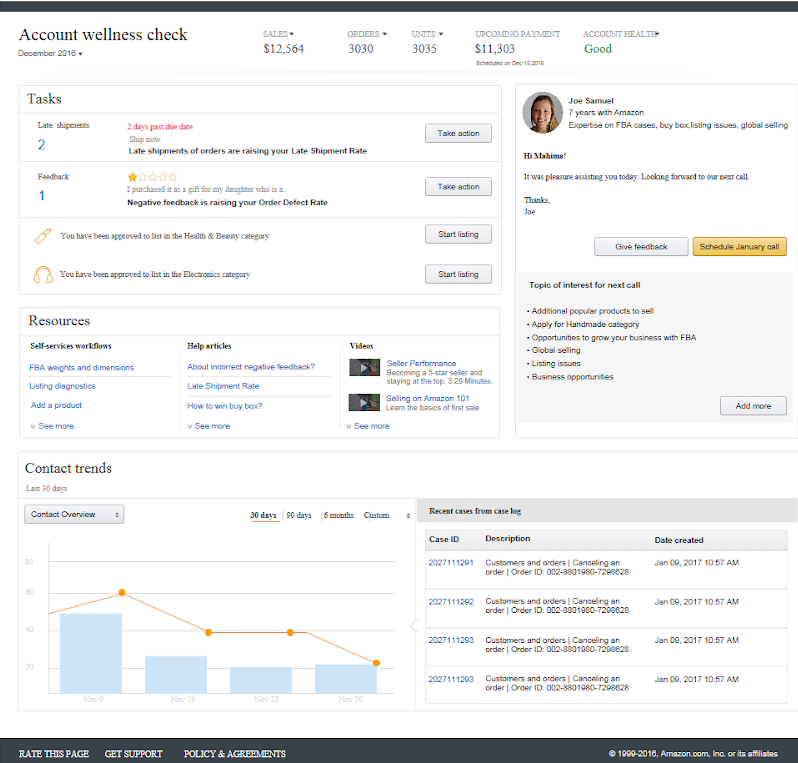Image resolution: width=798 pixels, height=763 pixels.
Task: Open case ID 2027111291
Action: click(451, 563)
